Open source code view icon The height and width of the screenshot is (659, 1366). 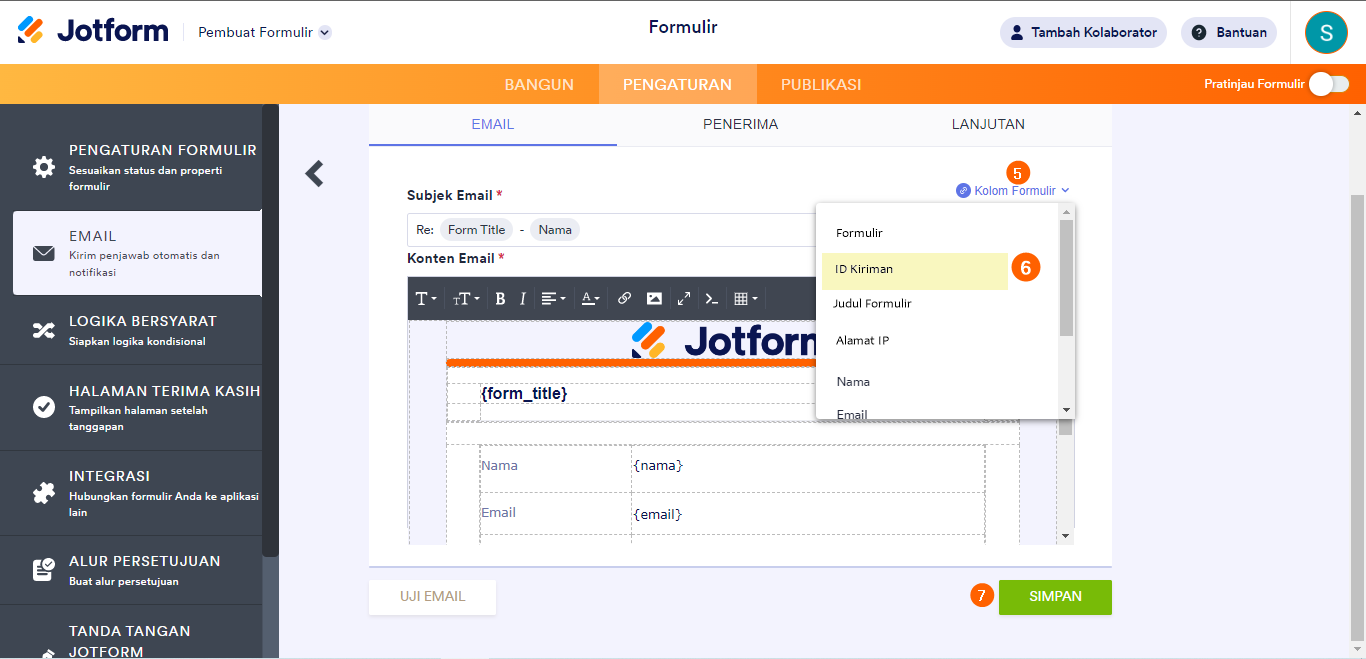tap(712, 298)
